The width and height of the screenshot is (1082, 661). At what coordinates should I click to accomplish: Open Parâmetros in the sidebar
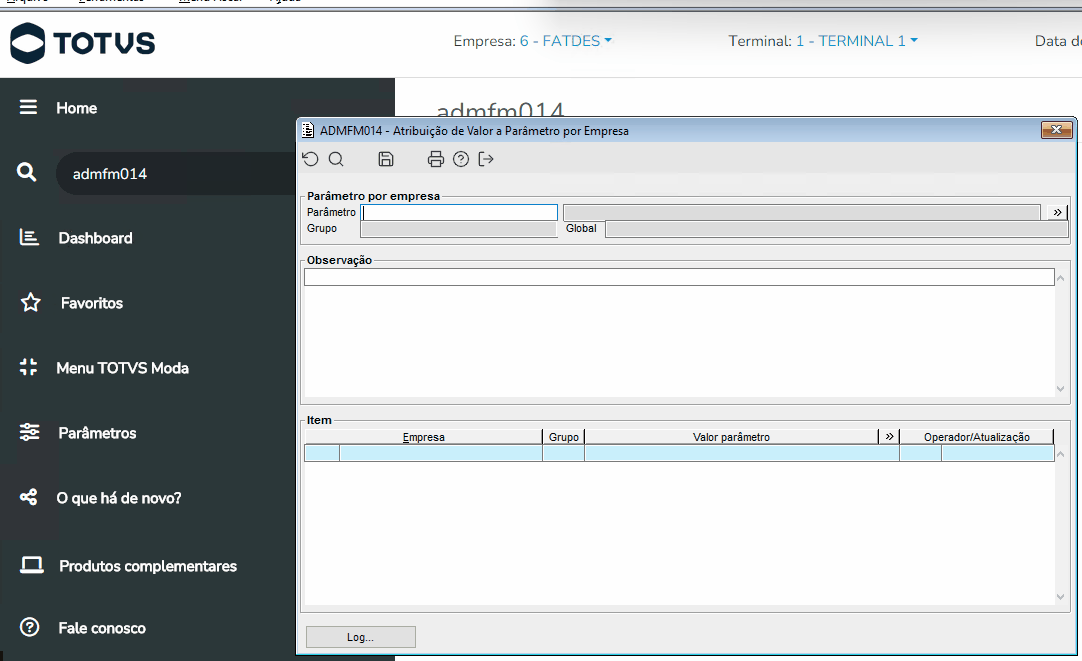(97, 433)
